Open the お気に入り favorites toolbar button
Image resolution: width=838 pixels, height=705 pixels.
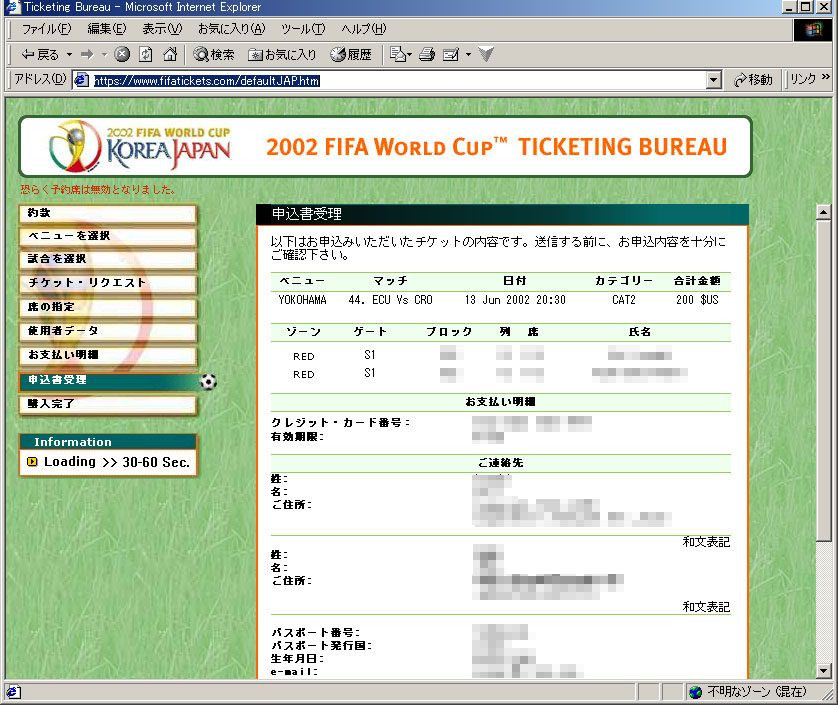pyautogui.click(x=282, y=55)
